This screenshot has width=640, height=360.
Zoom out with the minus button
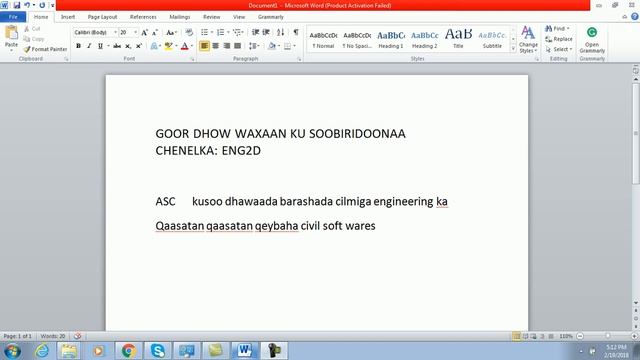tap(580, 336)
